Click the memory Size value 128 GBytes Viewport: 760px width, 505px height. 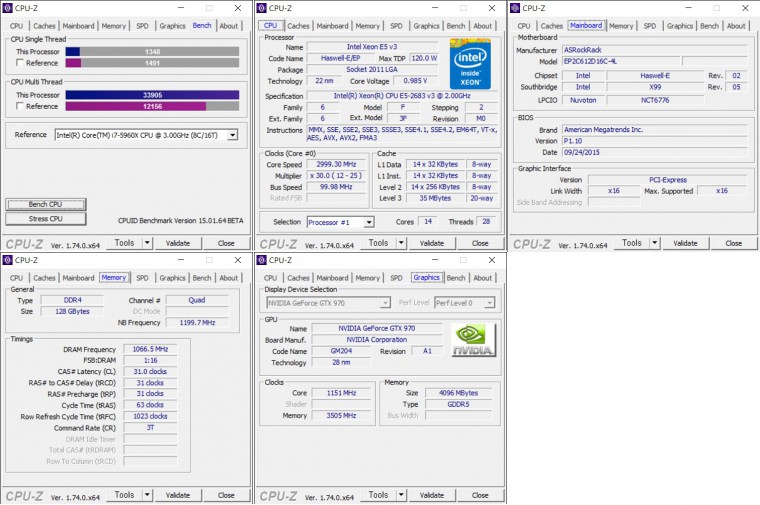[72, 311]
